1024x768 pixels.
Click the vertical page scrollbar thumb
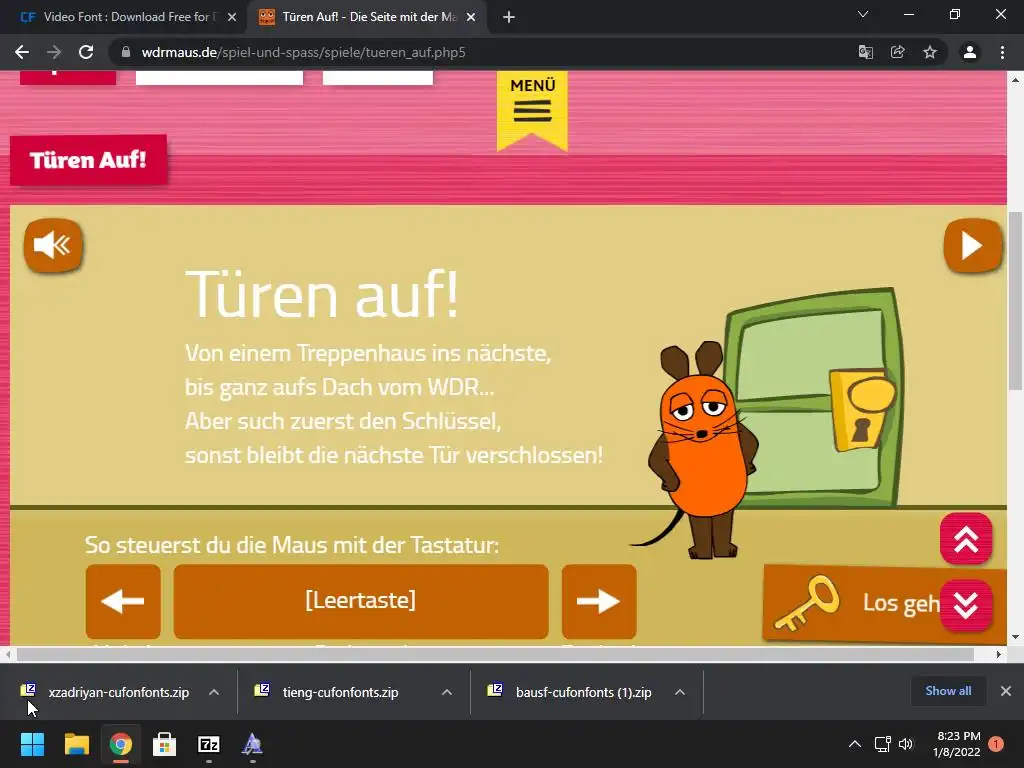tap(1016, 300)
